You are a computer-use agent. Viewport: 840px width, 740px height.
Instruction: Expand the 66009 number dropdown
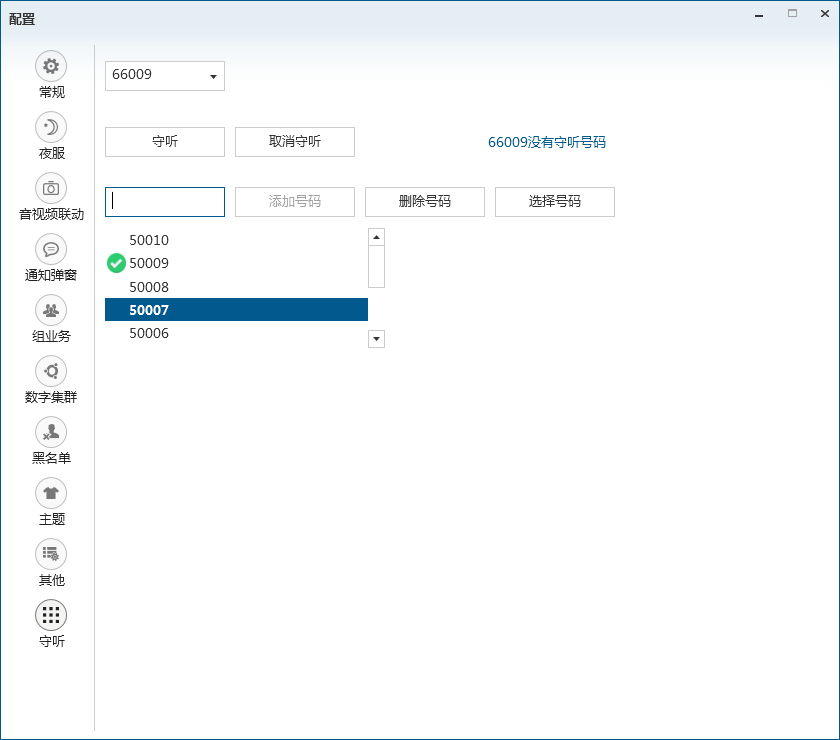point(213,76)
